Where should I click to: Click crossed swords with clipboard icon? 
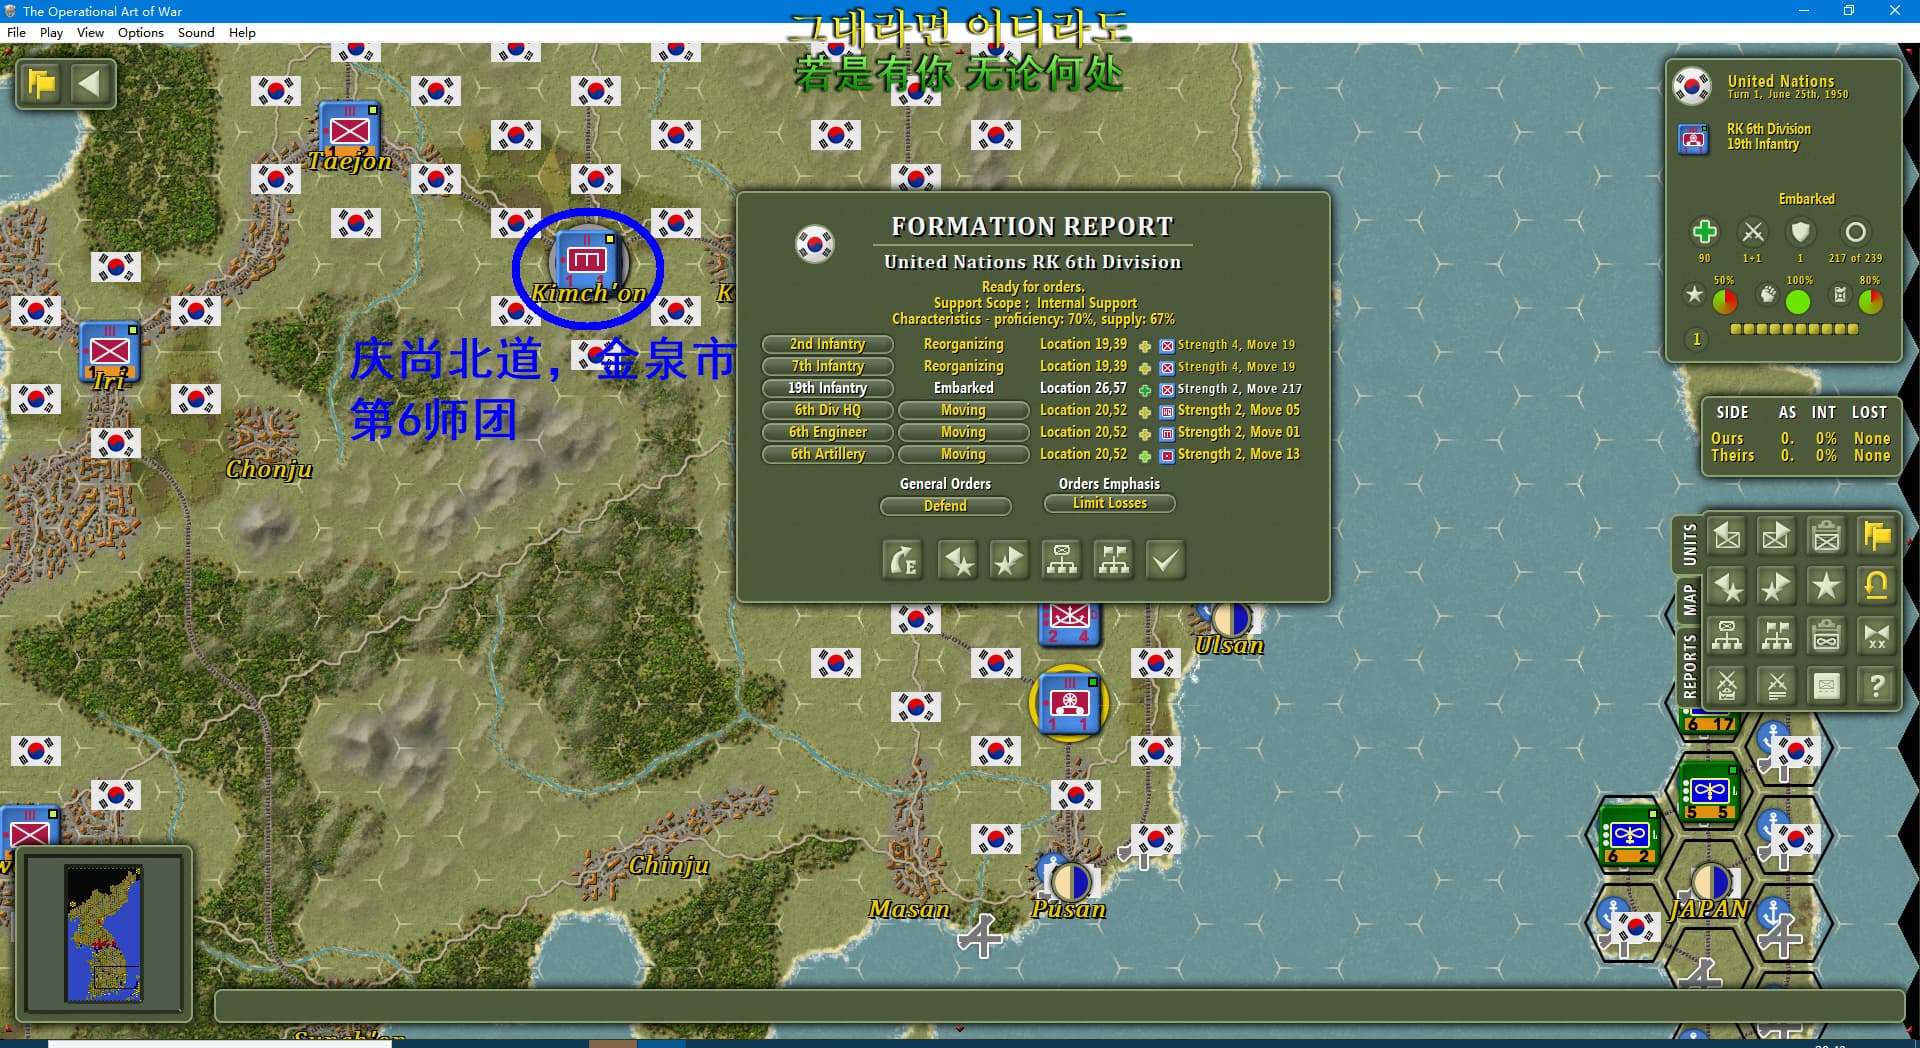tap(1727, 686)
